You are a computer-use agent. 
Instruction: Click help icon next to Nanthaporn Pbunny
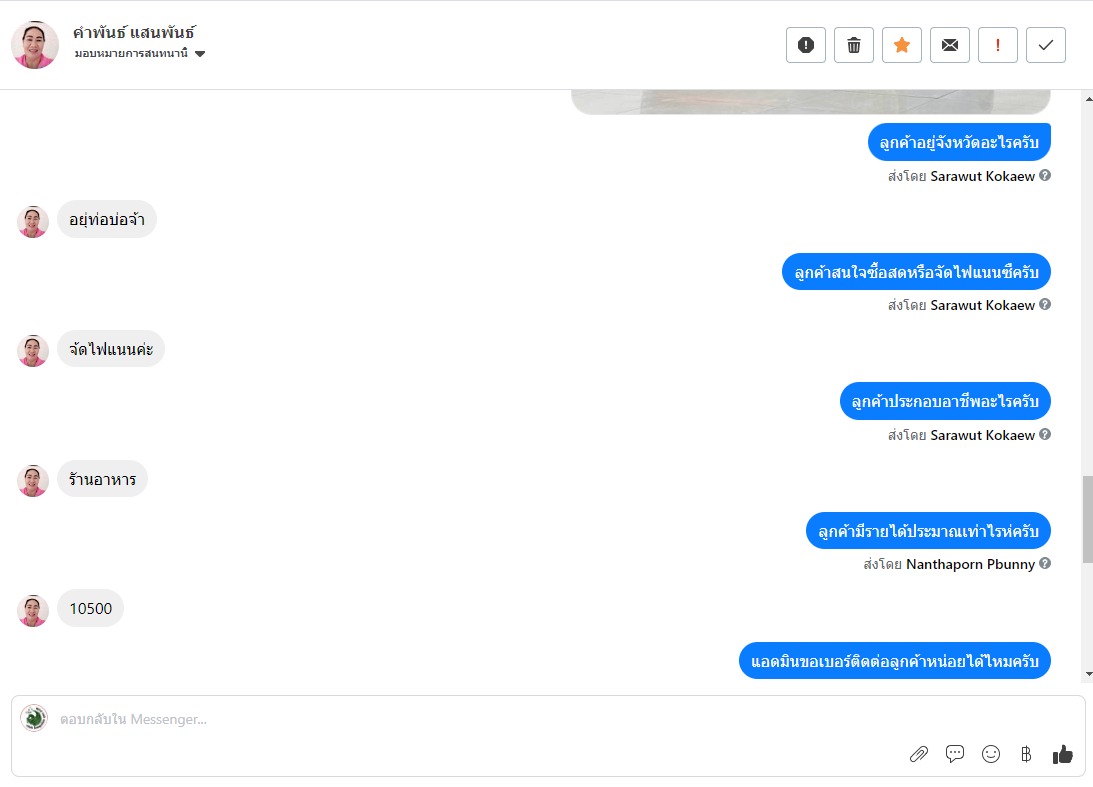[1045, 563]
